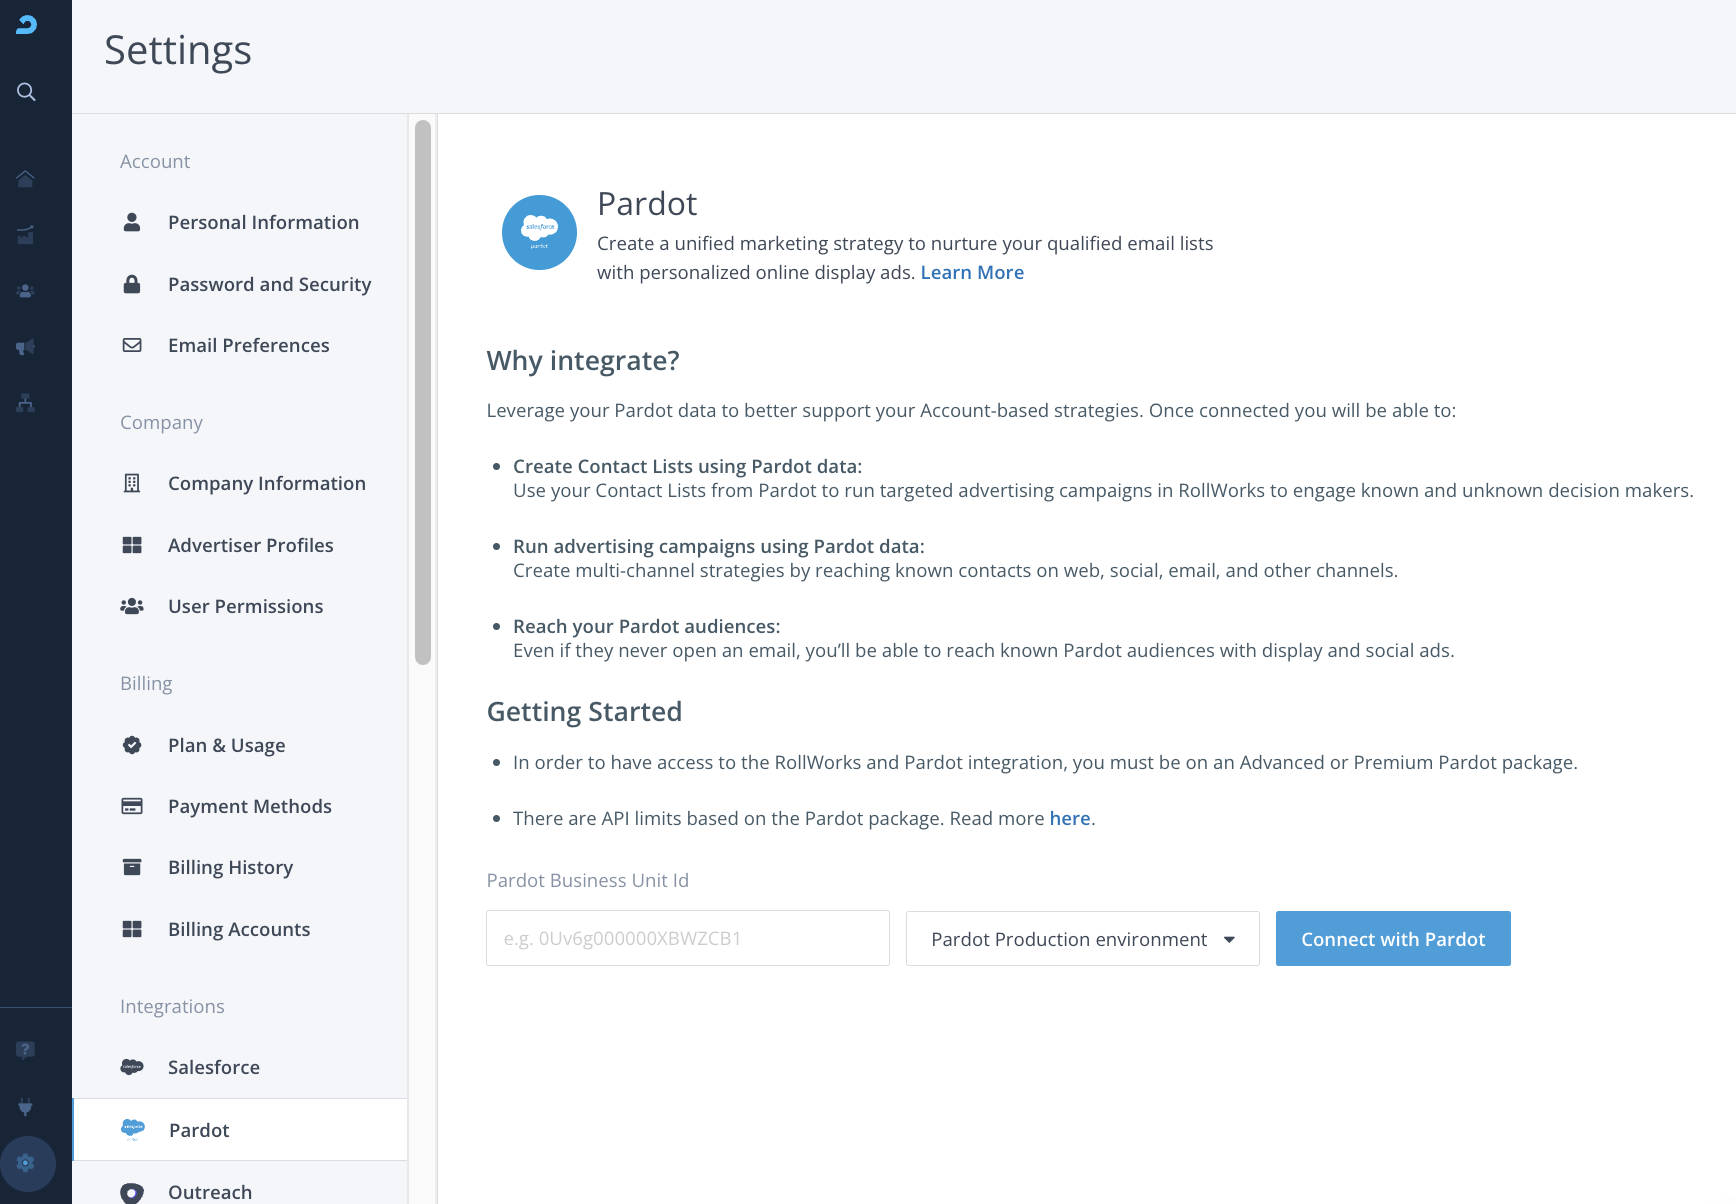Expand the Pardot Production environment dropdown

click(1082, 939)
